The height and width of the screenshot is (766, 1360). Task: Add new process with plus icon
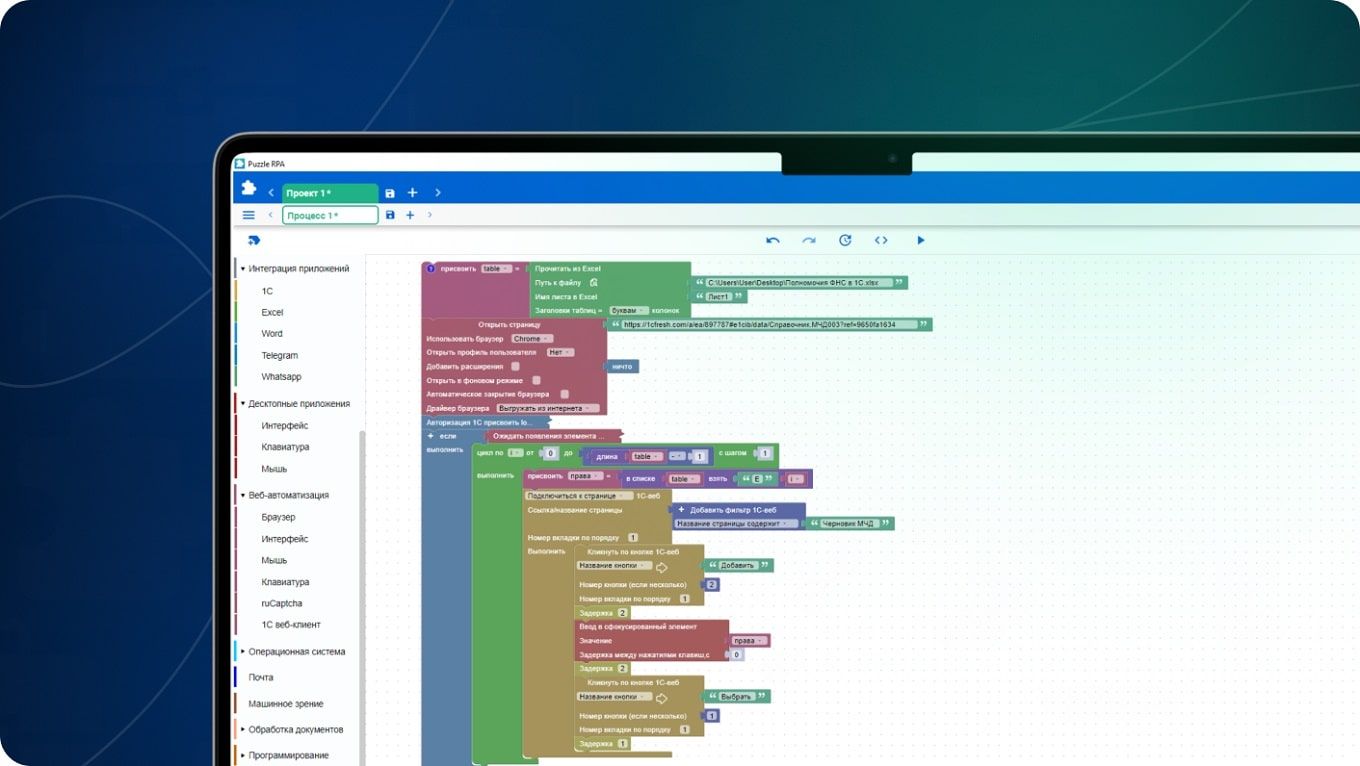coord(410,215)
